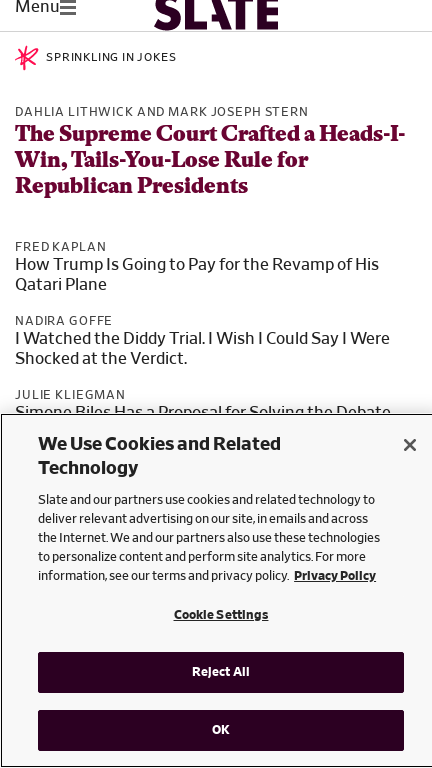
Task: Click the Menu text label
Action: point(37,7)
